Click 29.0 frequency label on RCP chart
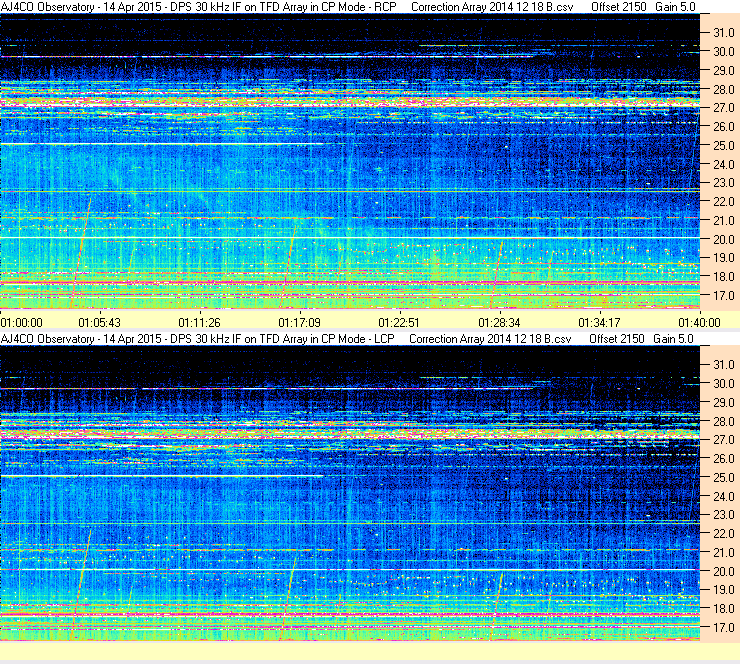The image size is (740, 664). point(723,70)
